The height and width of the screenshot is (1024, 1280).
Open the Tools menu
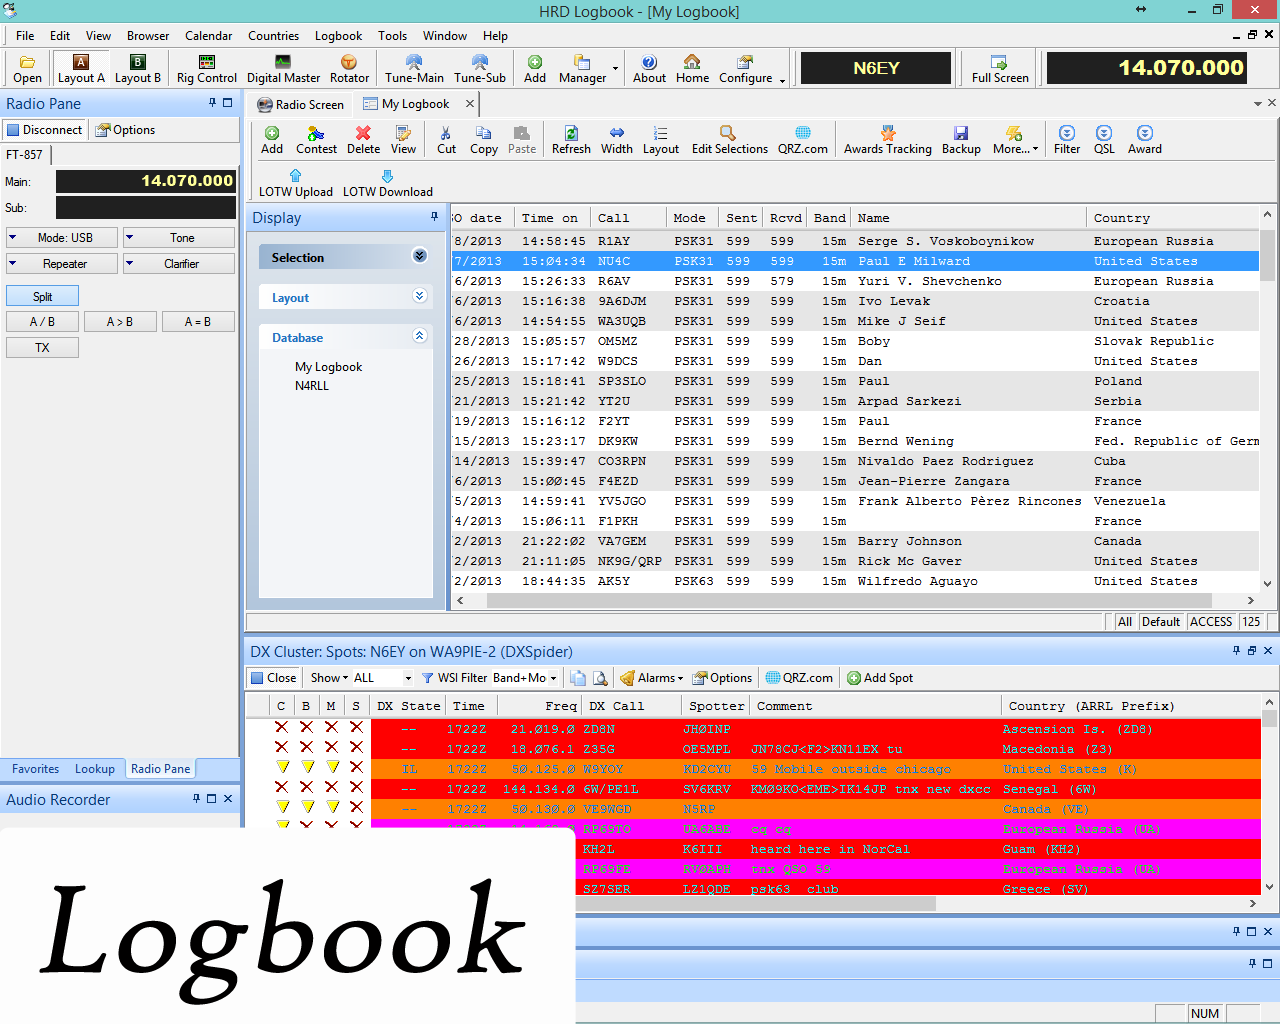392,36
